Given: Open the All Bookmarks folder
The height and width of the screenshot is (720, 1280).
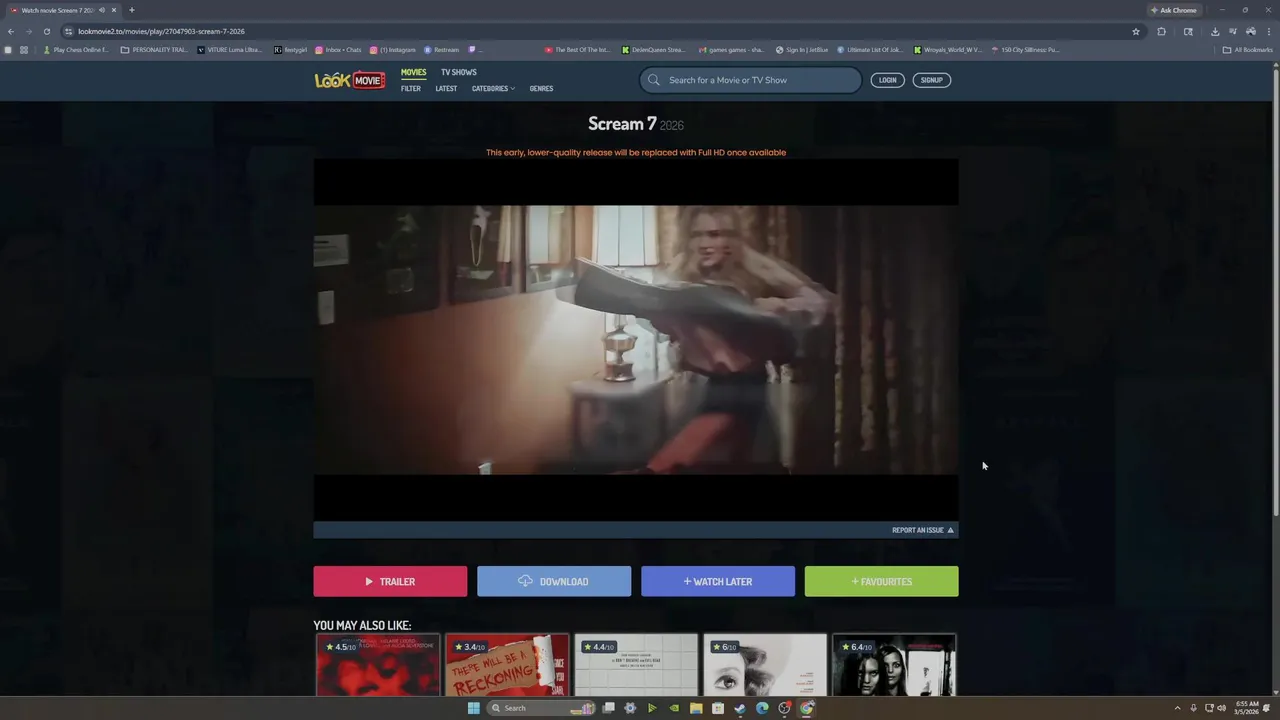Looking at the screenshot, I should tap(1248, 50).
